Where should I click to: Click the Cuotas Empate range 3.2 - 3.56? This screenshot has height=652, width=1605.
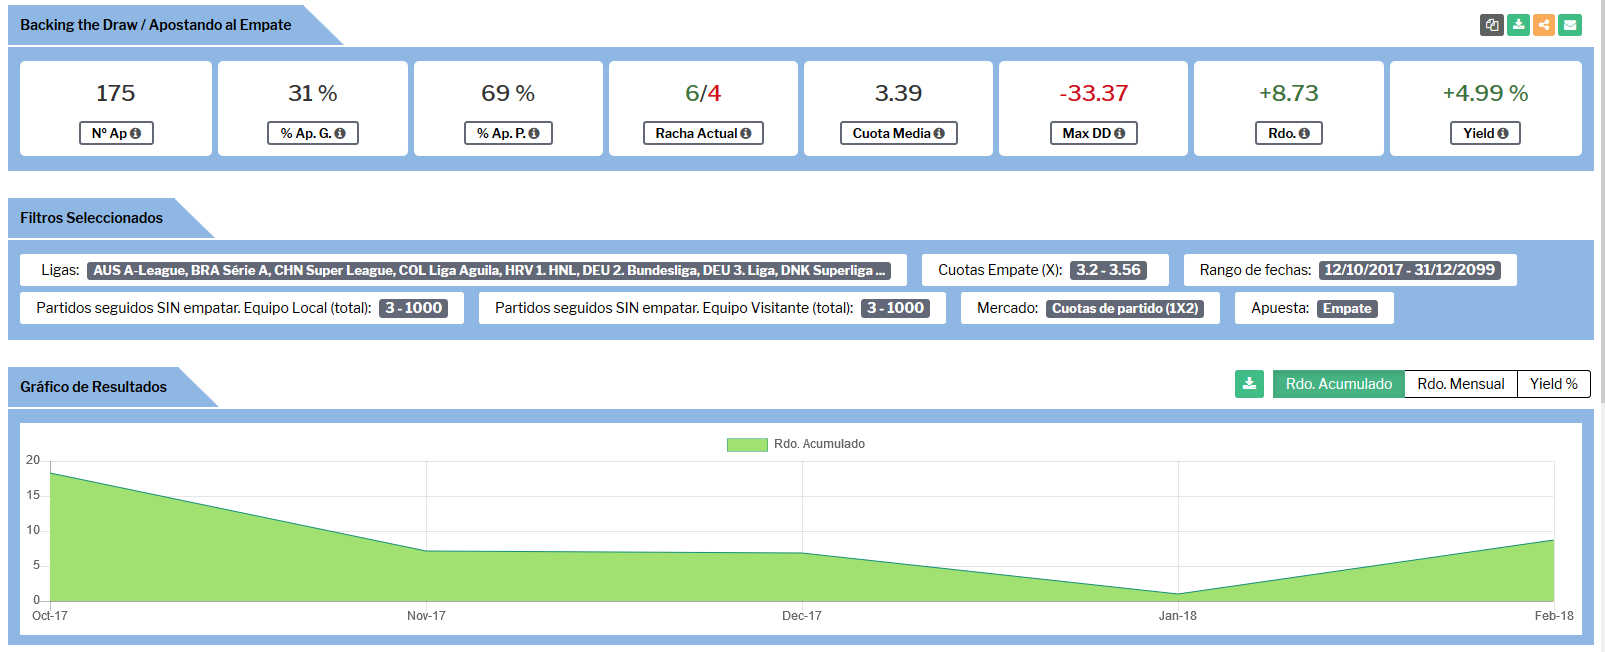coord(1108,270)
